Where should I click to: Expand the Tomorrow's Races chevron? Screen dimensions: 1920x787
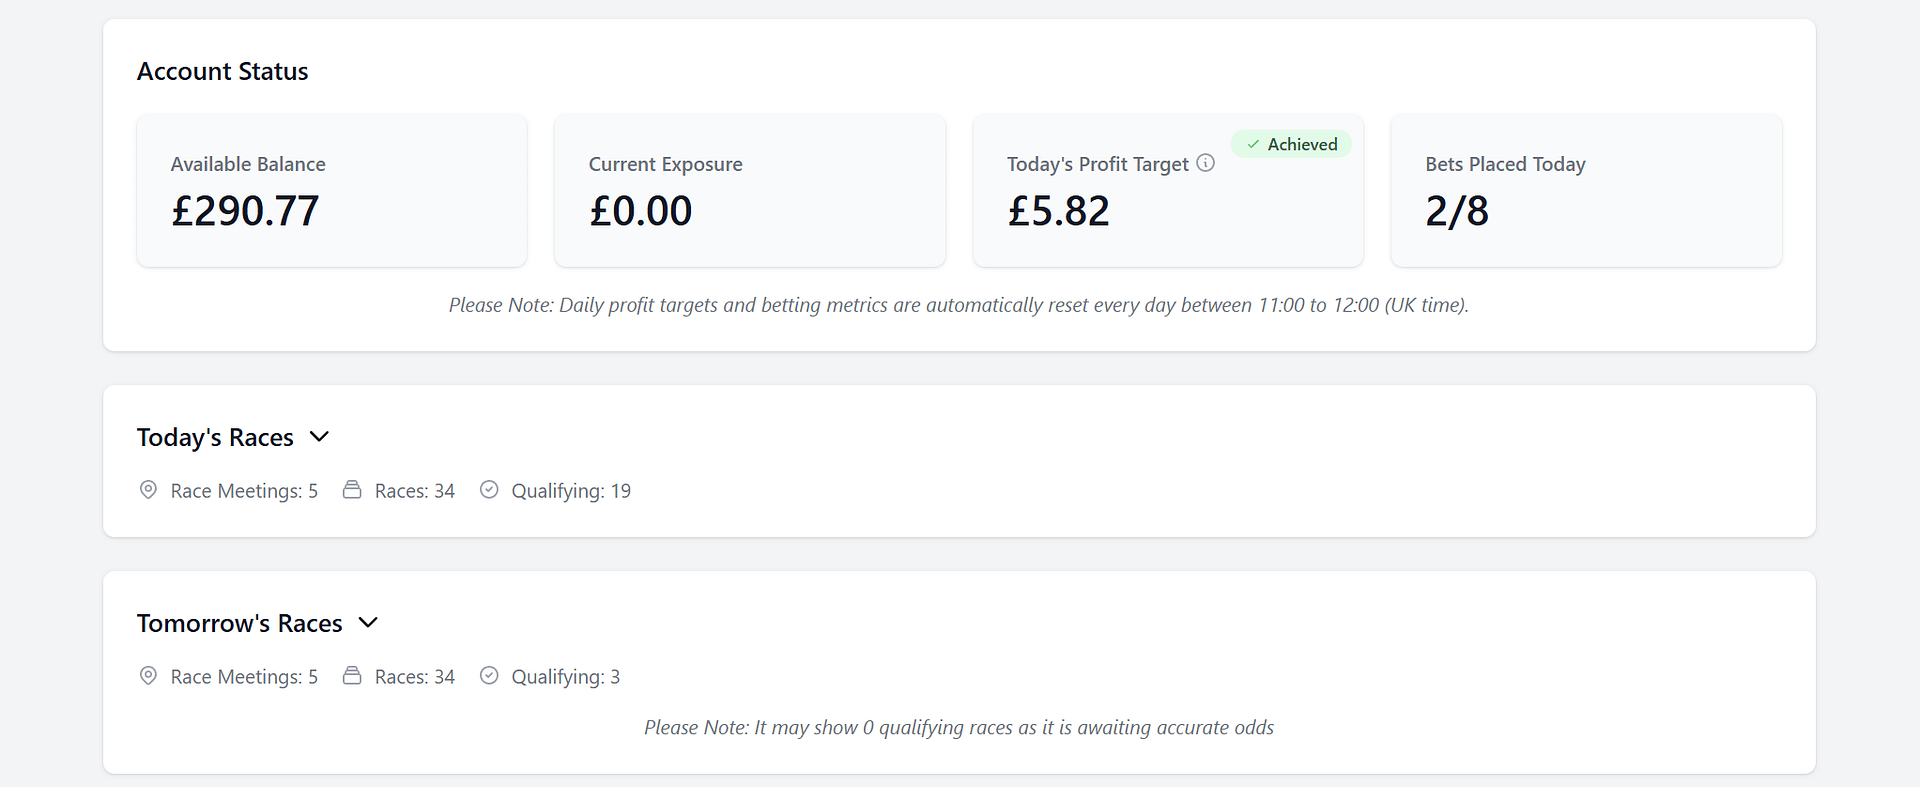(368, 623)
